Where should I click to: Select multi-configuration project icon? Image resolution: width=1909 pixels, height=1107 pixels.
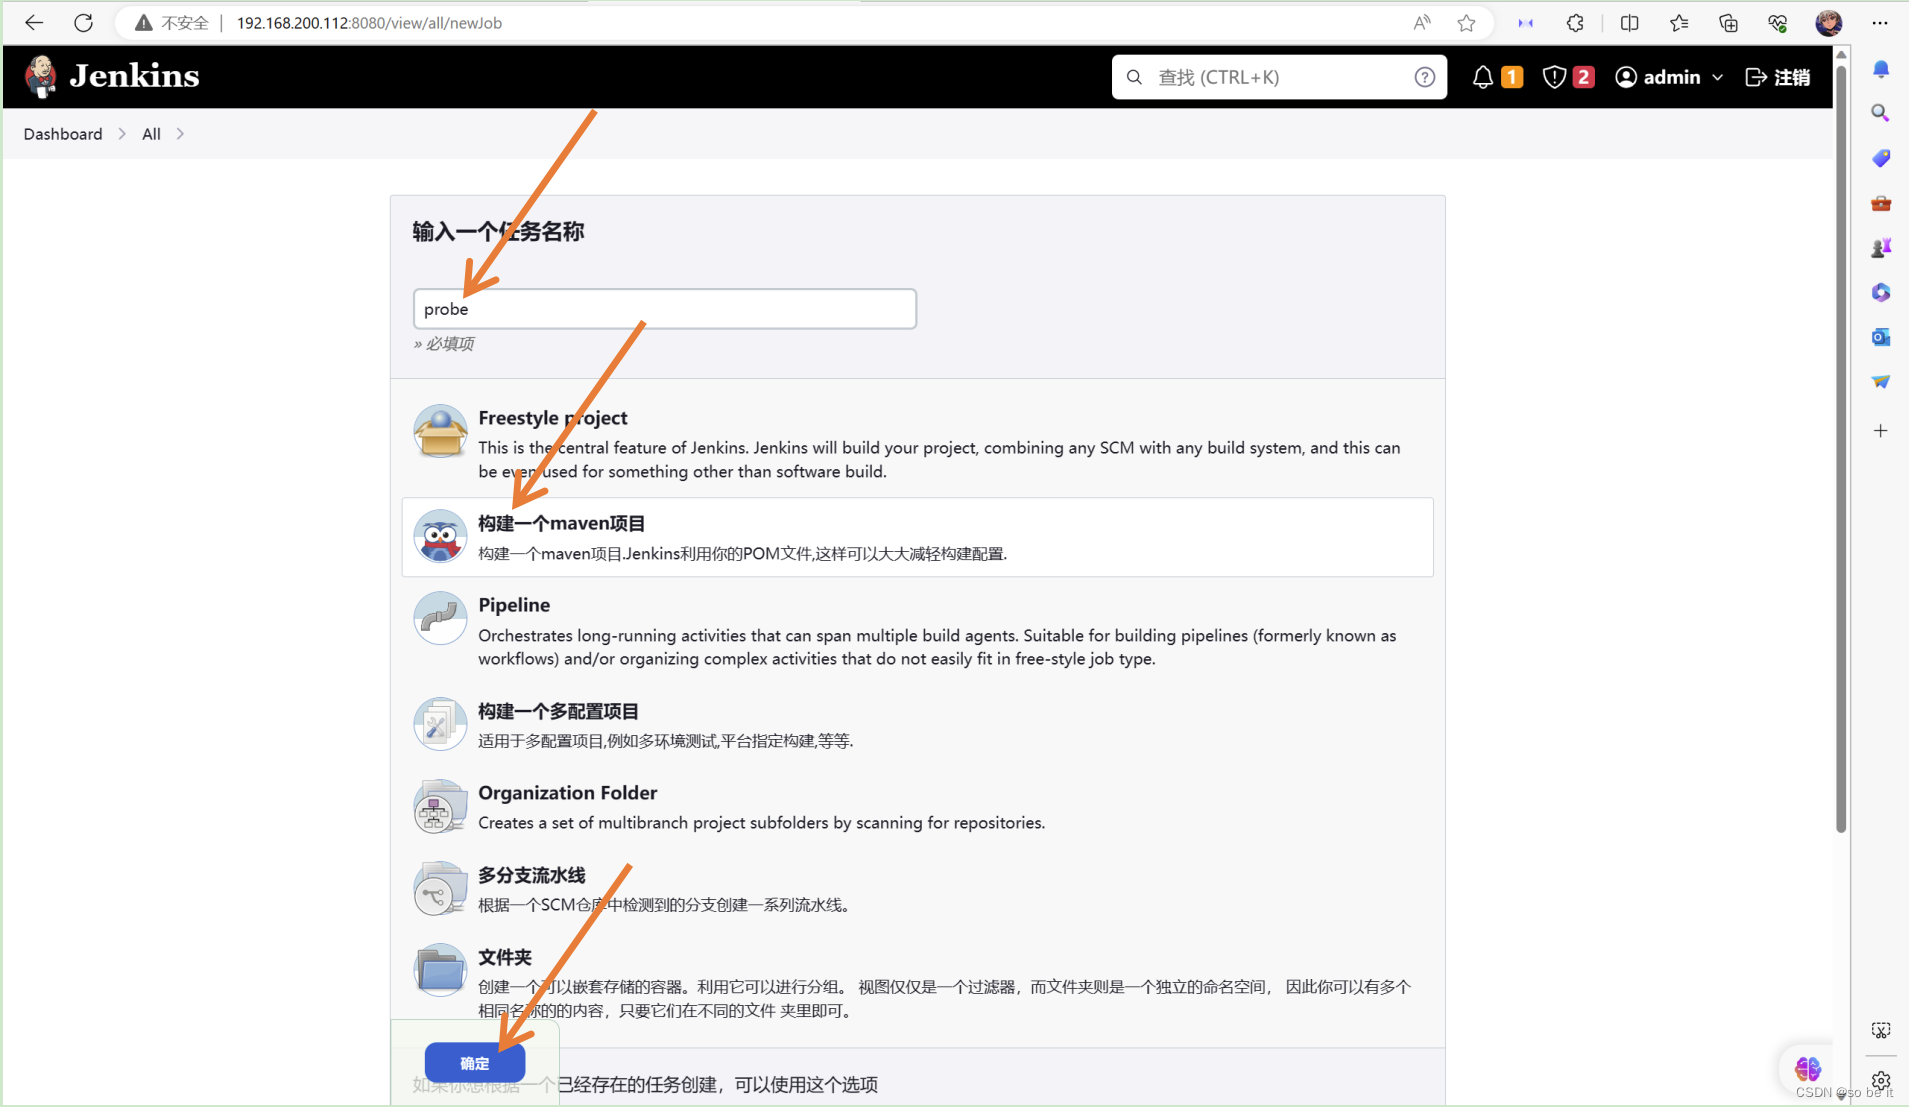pos(440,724)
